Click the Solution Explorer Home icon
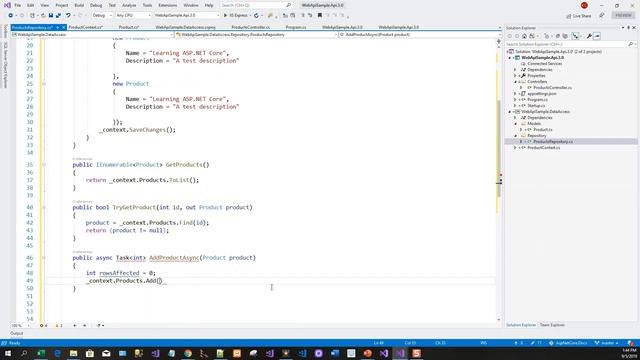Viewport: 640px width, 360px height. (524, 36)
